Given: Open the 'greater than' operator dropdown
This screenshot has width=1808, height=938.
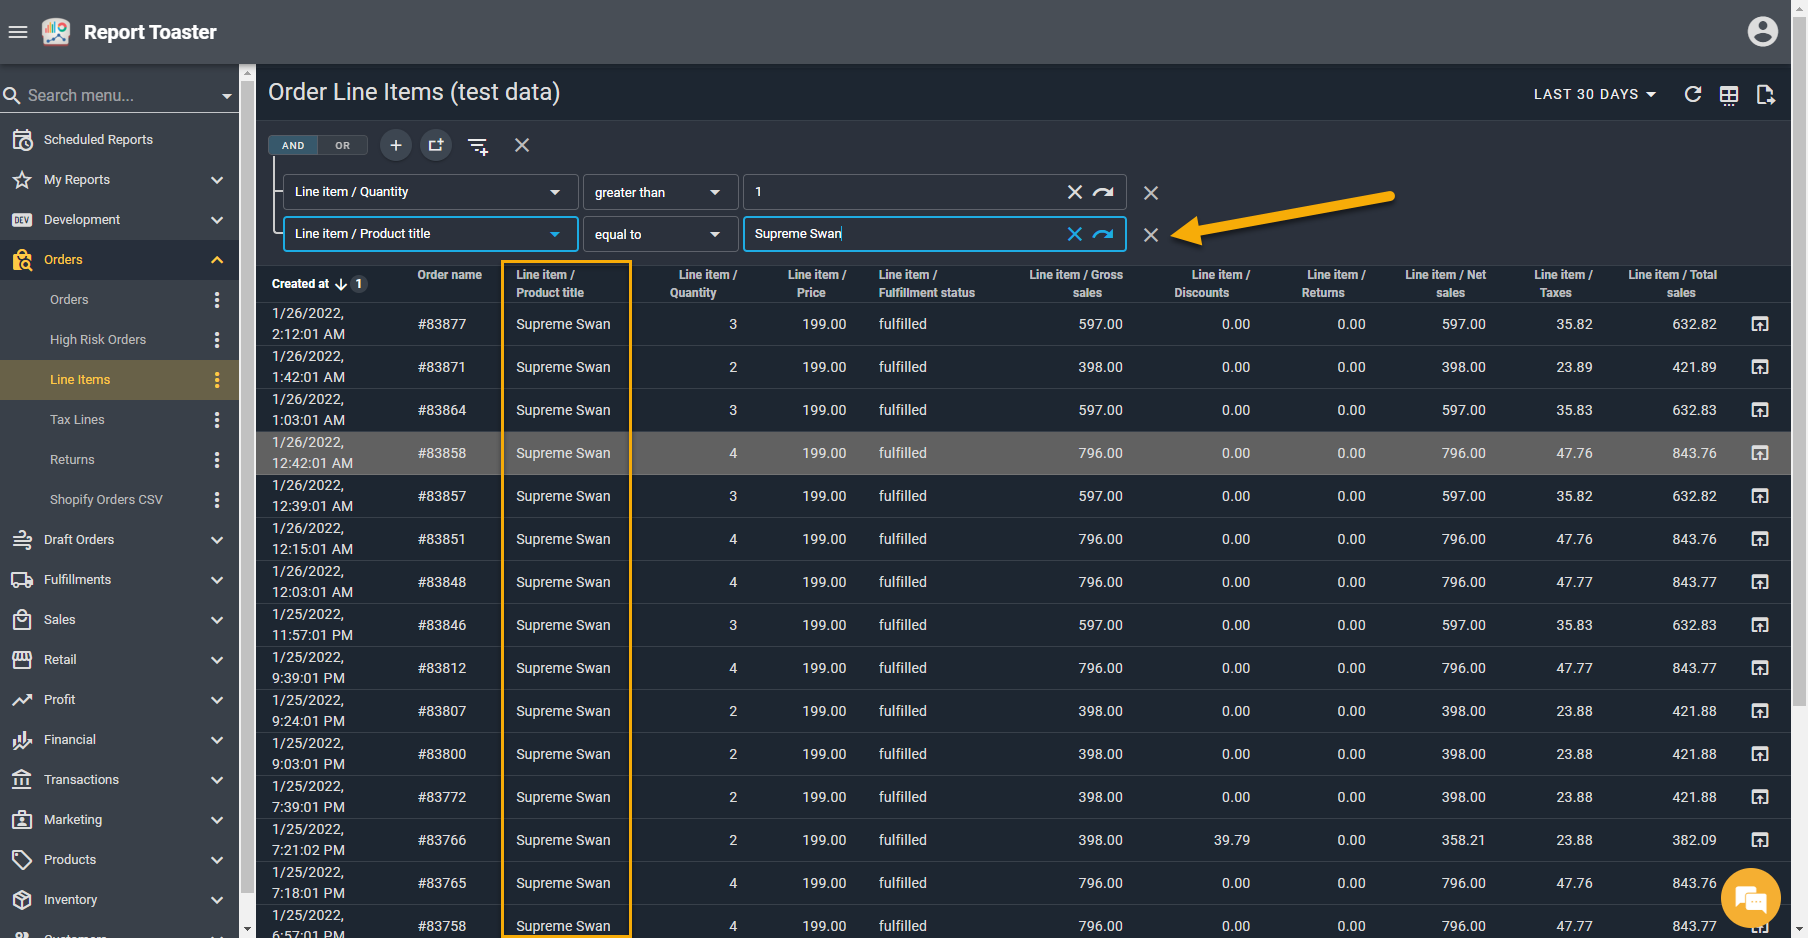Looking at the screenshot, I should pyautogui.click(x=659, y=192).
